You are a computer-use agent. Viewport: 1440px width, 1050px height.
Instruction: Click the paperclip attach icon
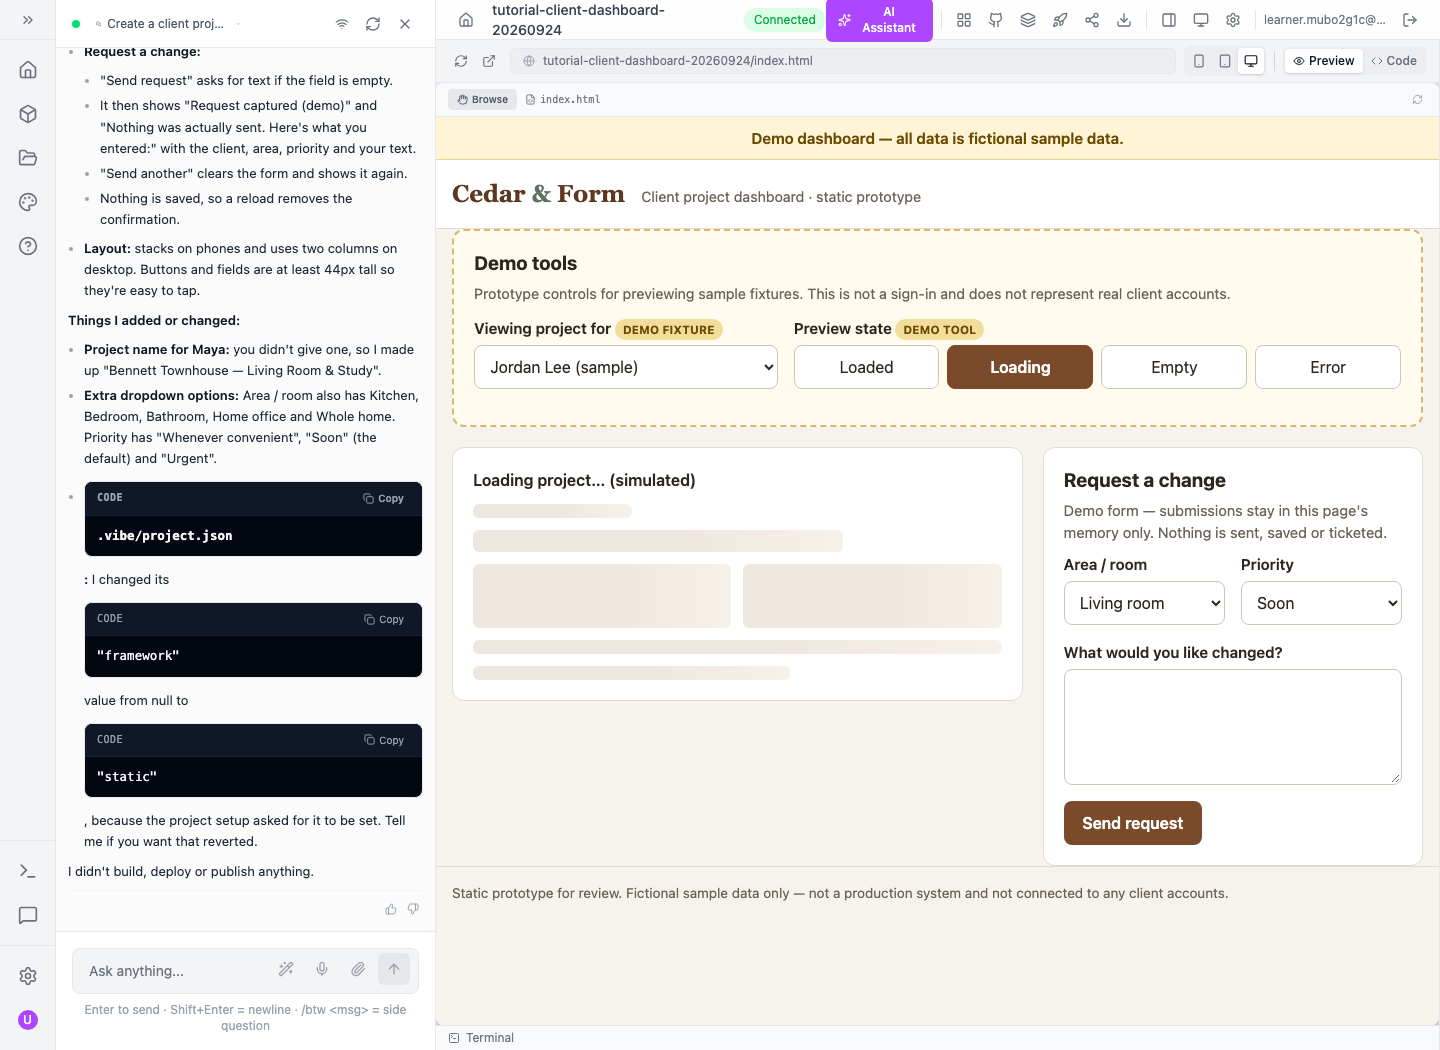click(358, 969)
